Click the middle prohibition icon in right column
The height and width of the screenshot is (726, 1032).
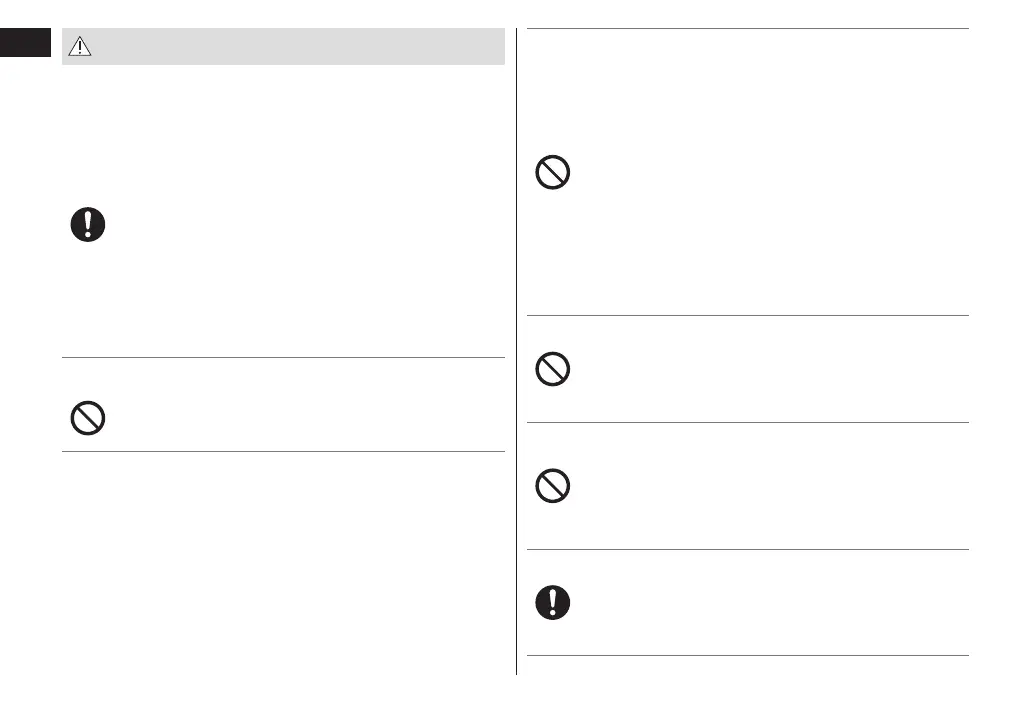(x=553, y=371)
